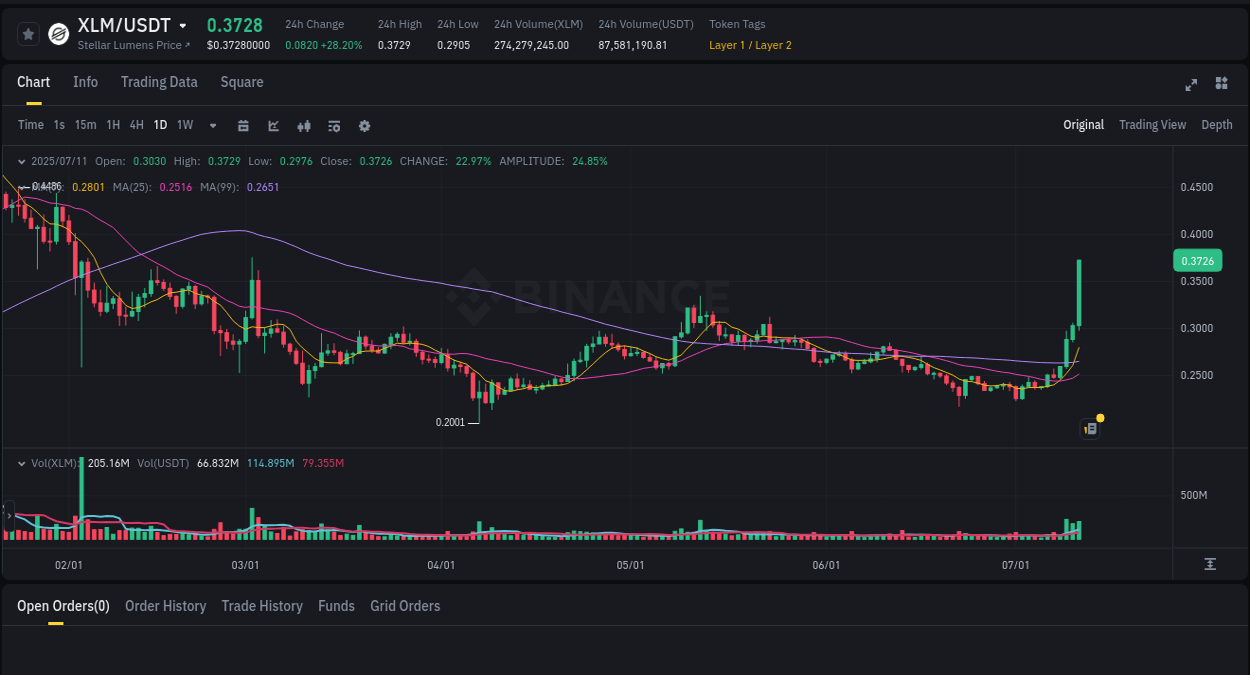Viewport: 1250px width, 675px height.
Task: Open the chart settings gear icon
Action: 363,125
